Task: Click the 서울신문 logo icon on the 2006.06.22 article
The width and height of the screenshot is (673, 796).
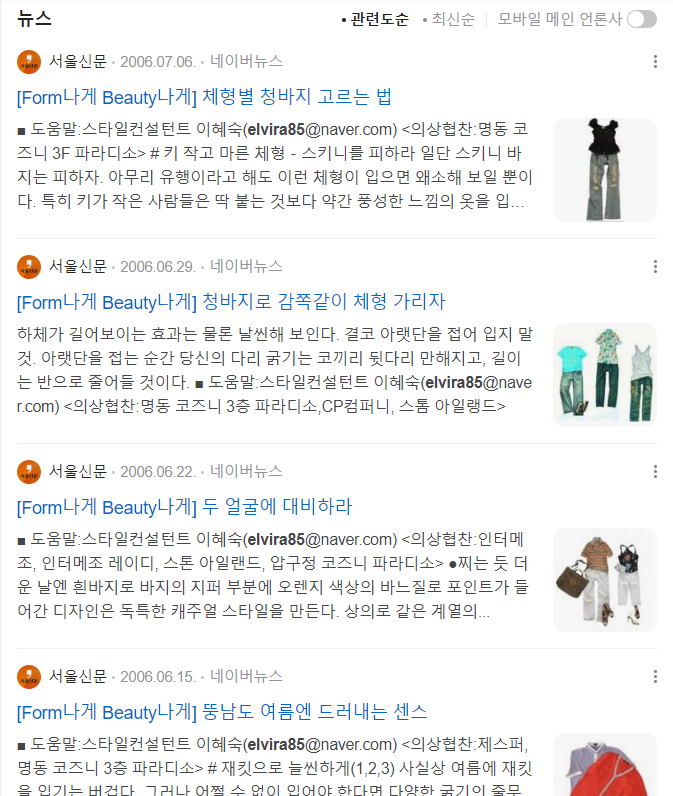Action: click(29, 472)
